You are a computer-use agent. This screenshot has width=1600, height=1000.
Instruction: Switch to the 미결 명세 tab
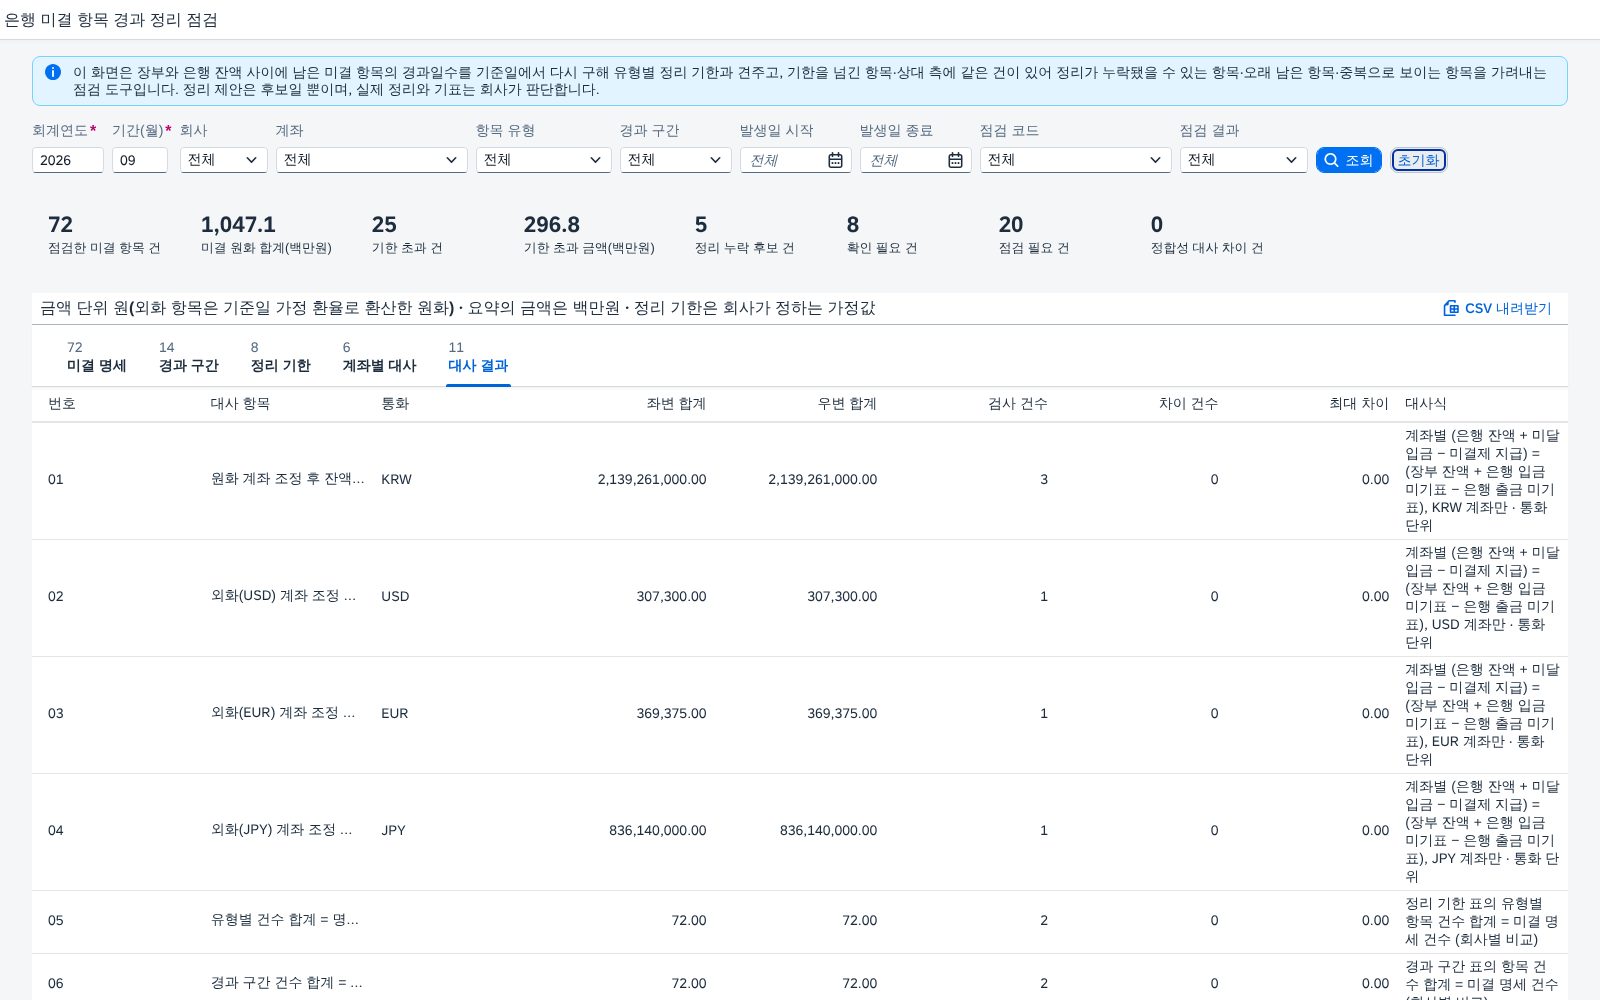pos(96,357)
